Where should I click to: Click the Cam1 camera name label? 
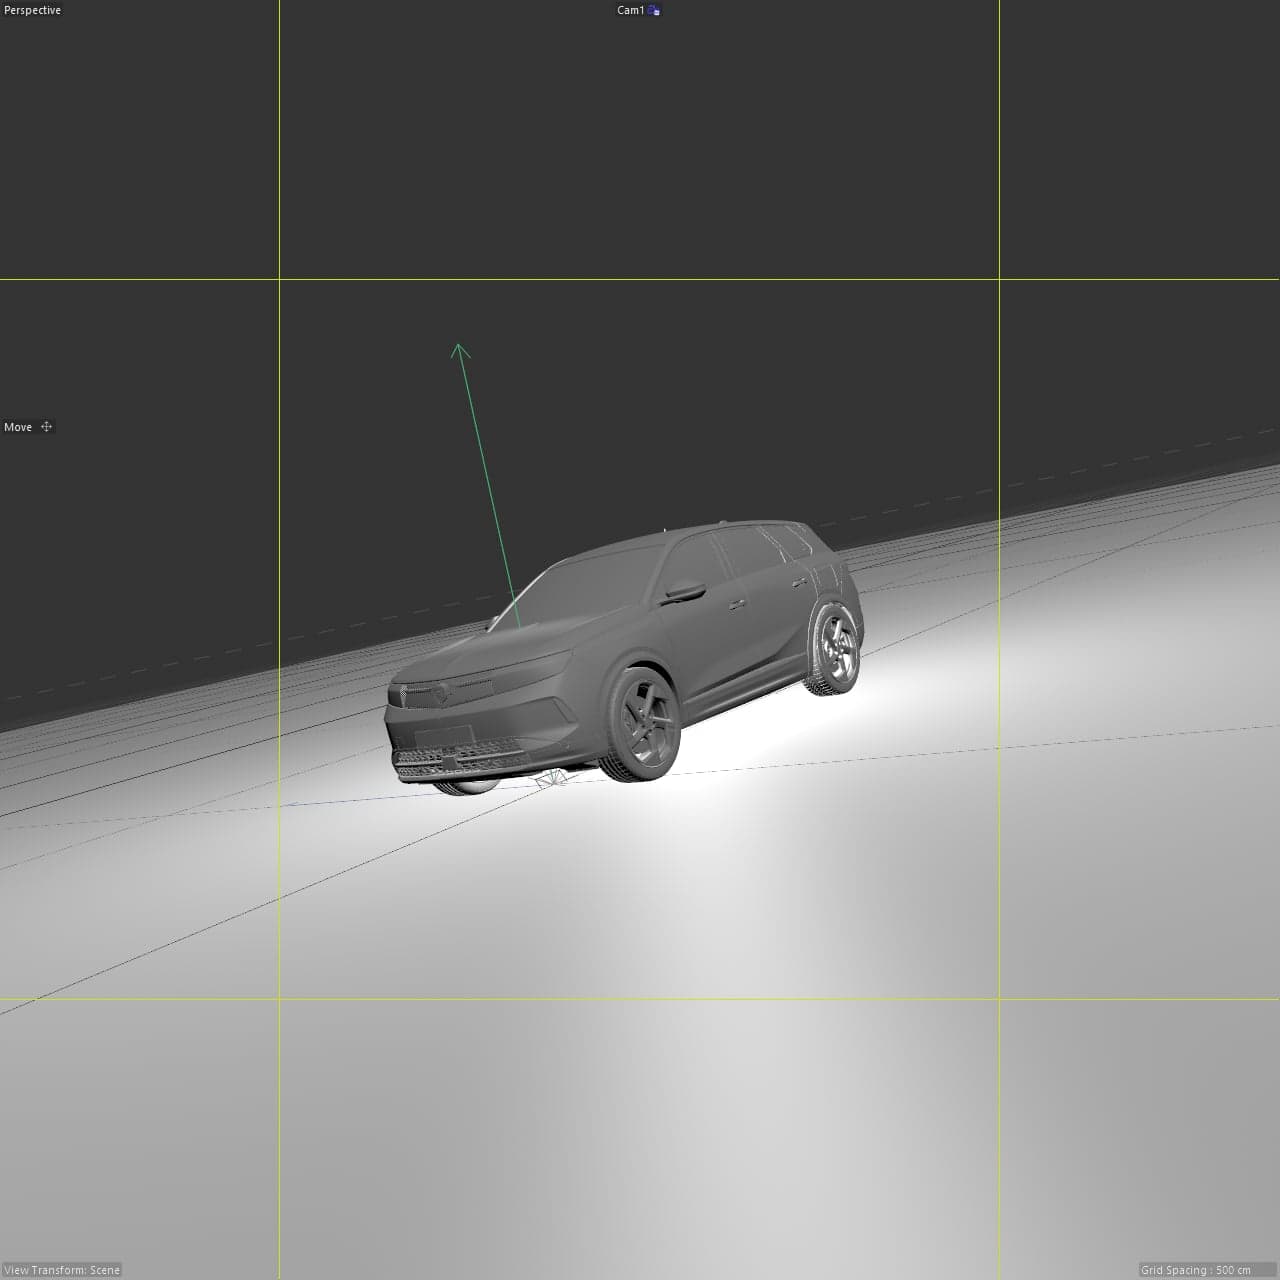pos(630,10)
